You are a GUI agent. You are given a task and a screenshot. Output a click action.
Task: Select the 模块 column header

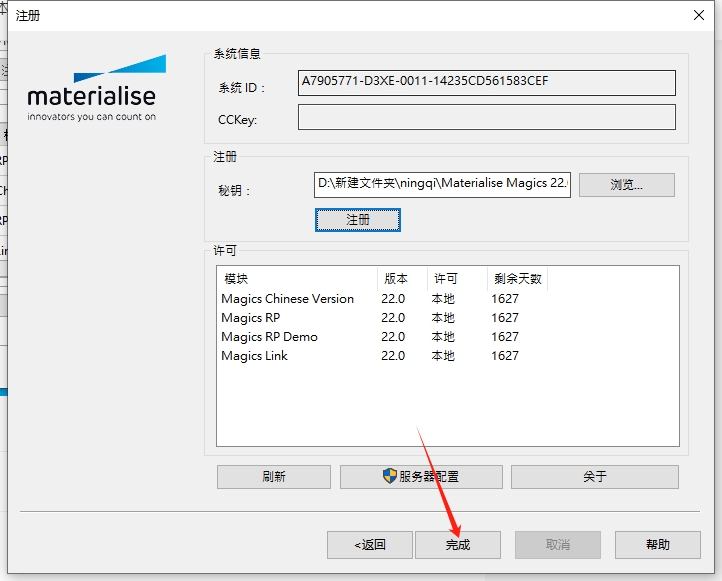[297, 279]
